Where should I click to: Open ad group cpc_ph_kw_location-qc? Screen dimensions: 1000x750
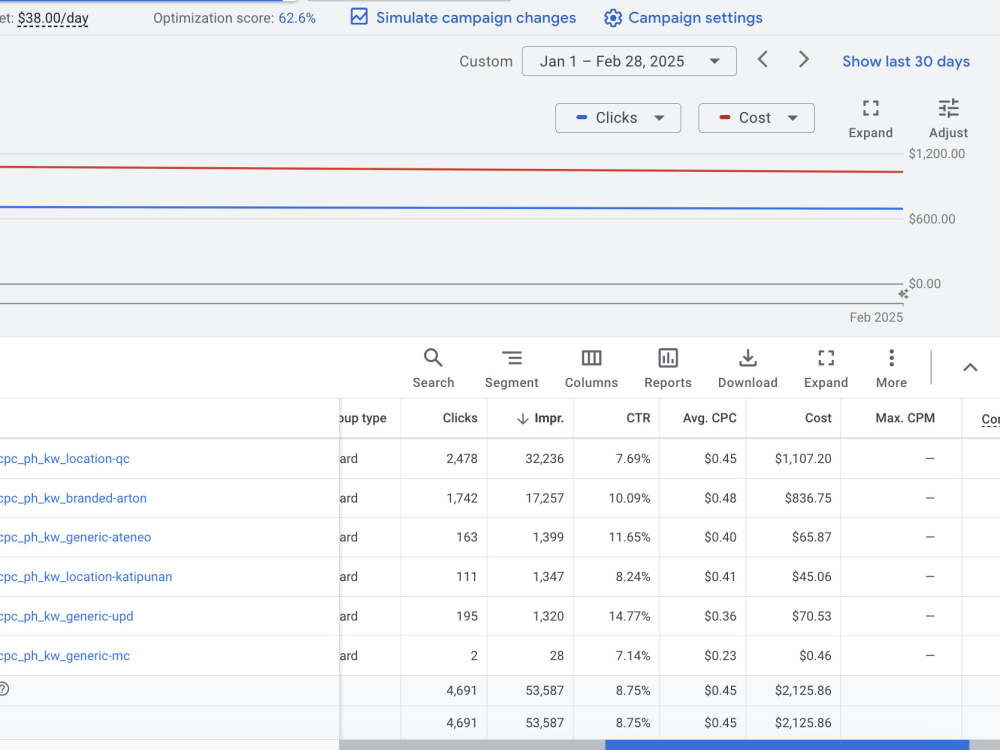pos(64,459)
